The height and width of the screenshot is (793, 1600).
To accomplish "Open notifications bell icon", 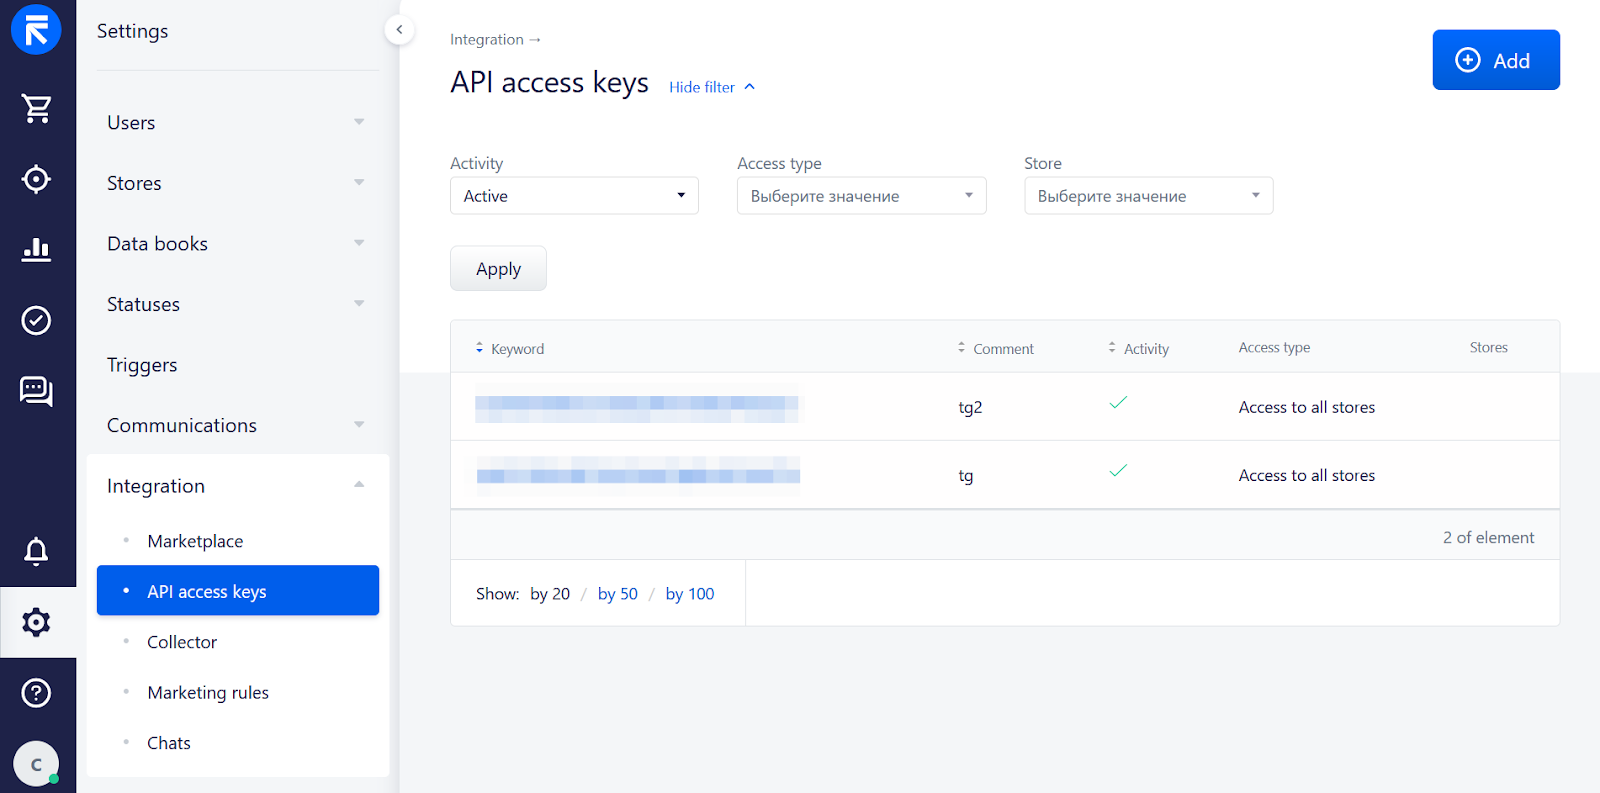I will pos(37,551).
